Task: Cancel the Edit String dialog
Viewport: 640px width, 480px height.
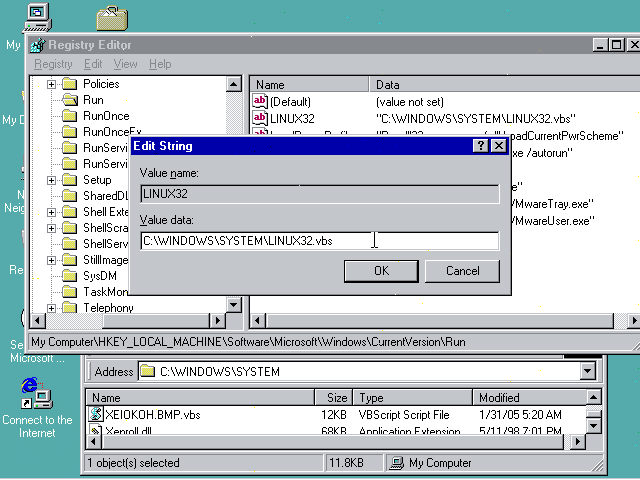Action: [462, 271]
